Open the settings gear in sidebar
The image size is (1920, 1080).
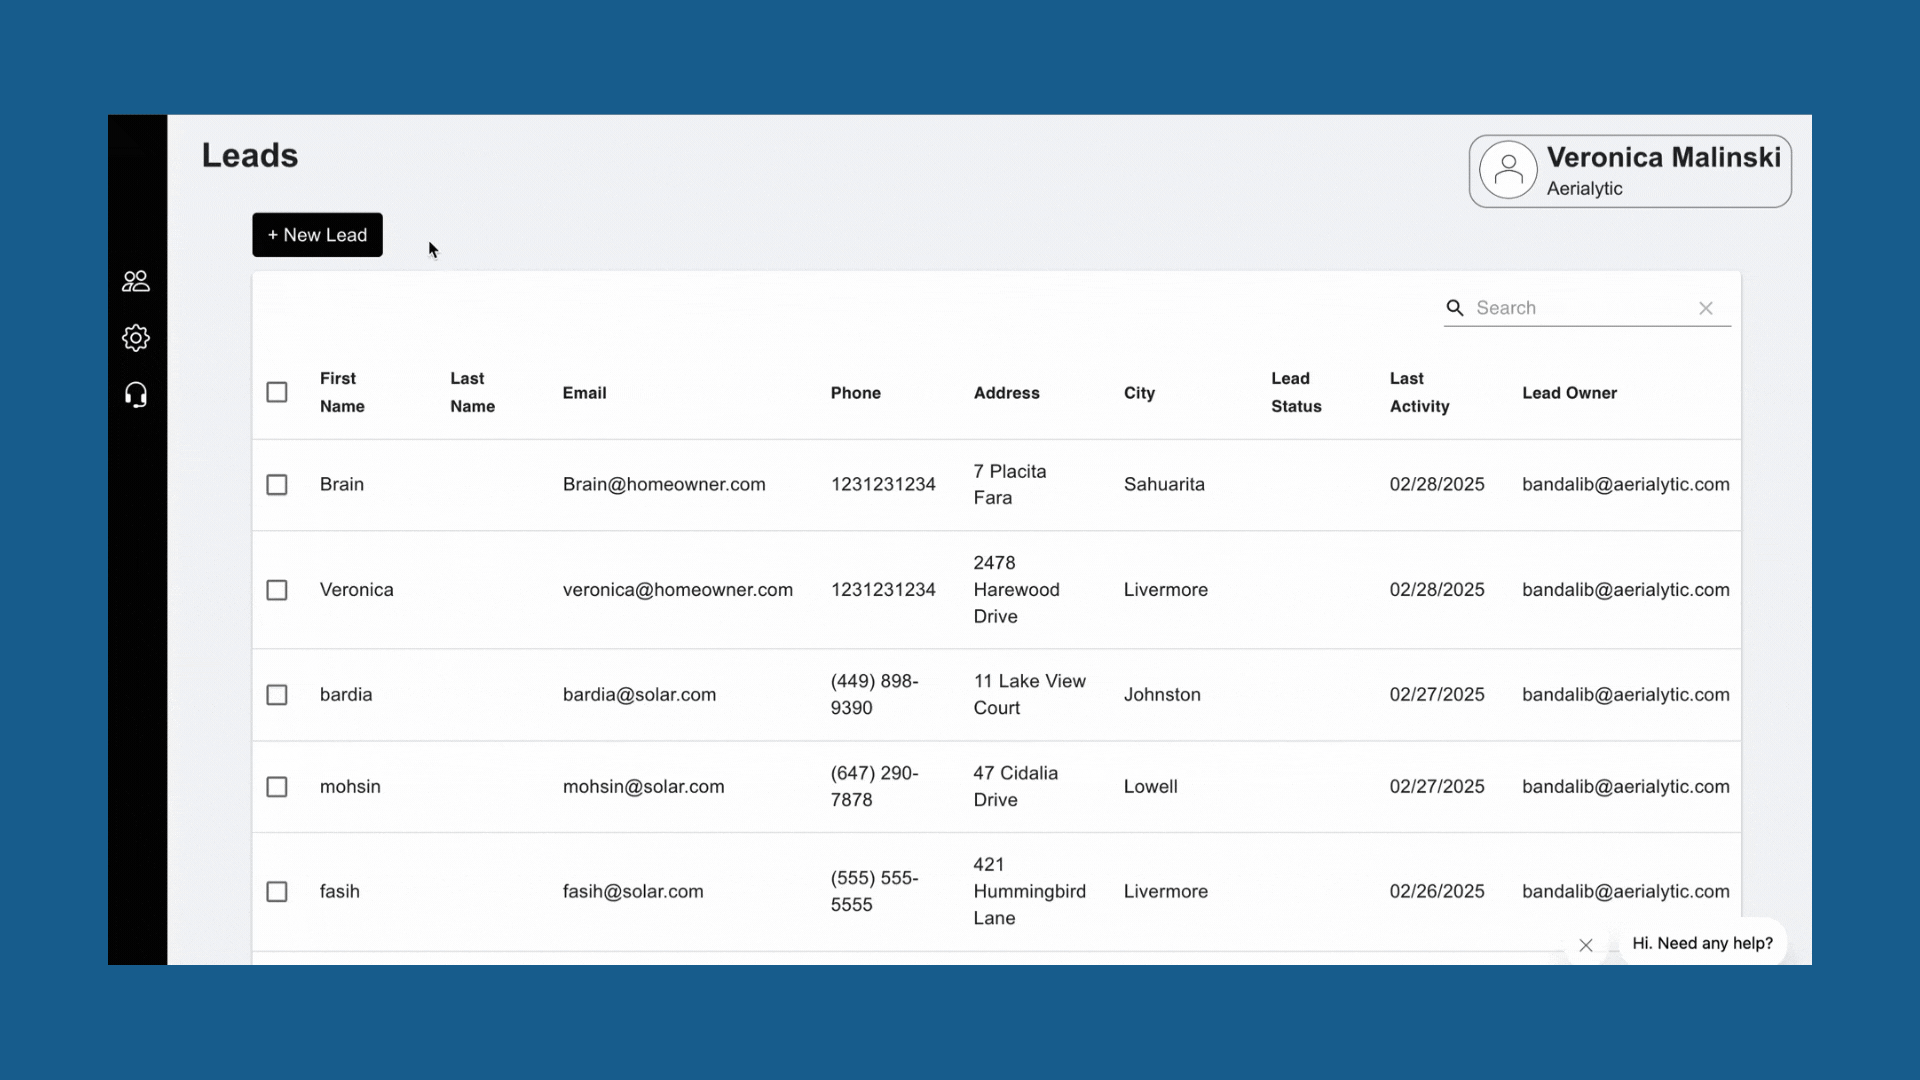tap(136, 338)
